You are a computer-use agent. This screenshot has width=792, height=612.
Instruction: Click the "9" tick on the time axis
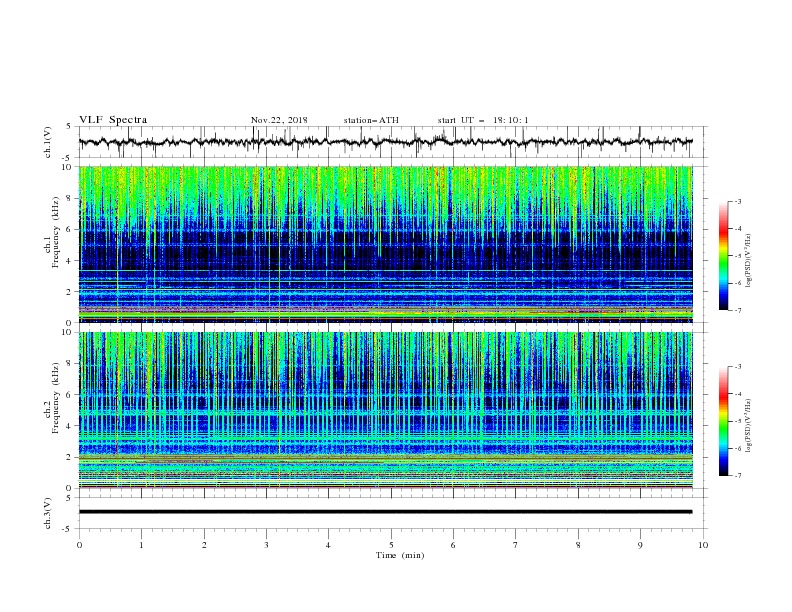(x=640, y=545)
